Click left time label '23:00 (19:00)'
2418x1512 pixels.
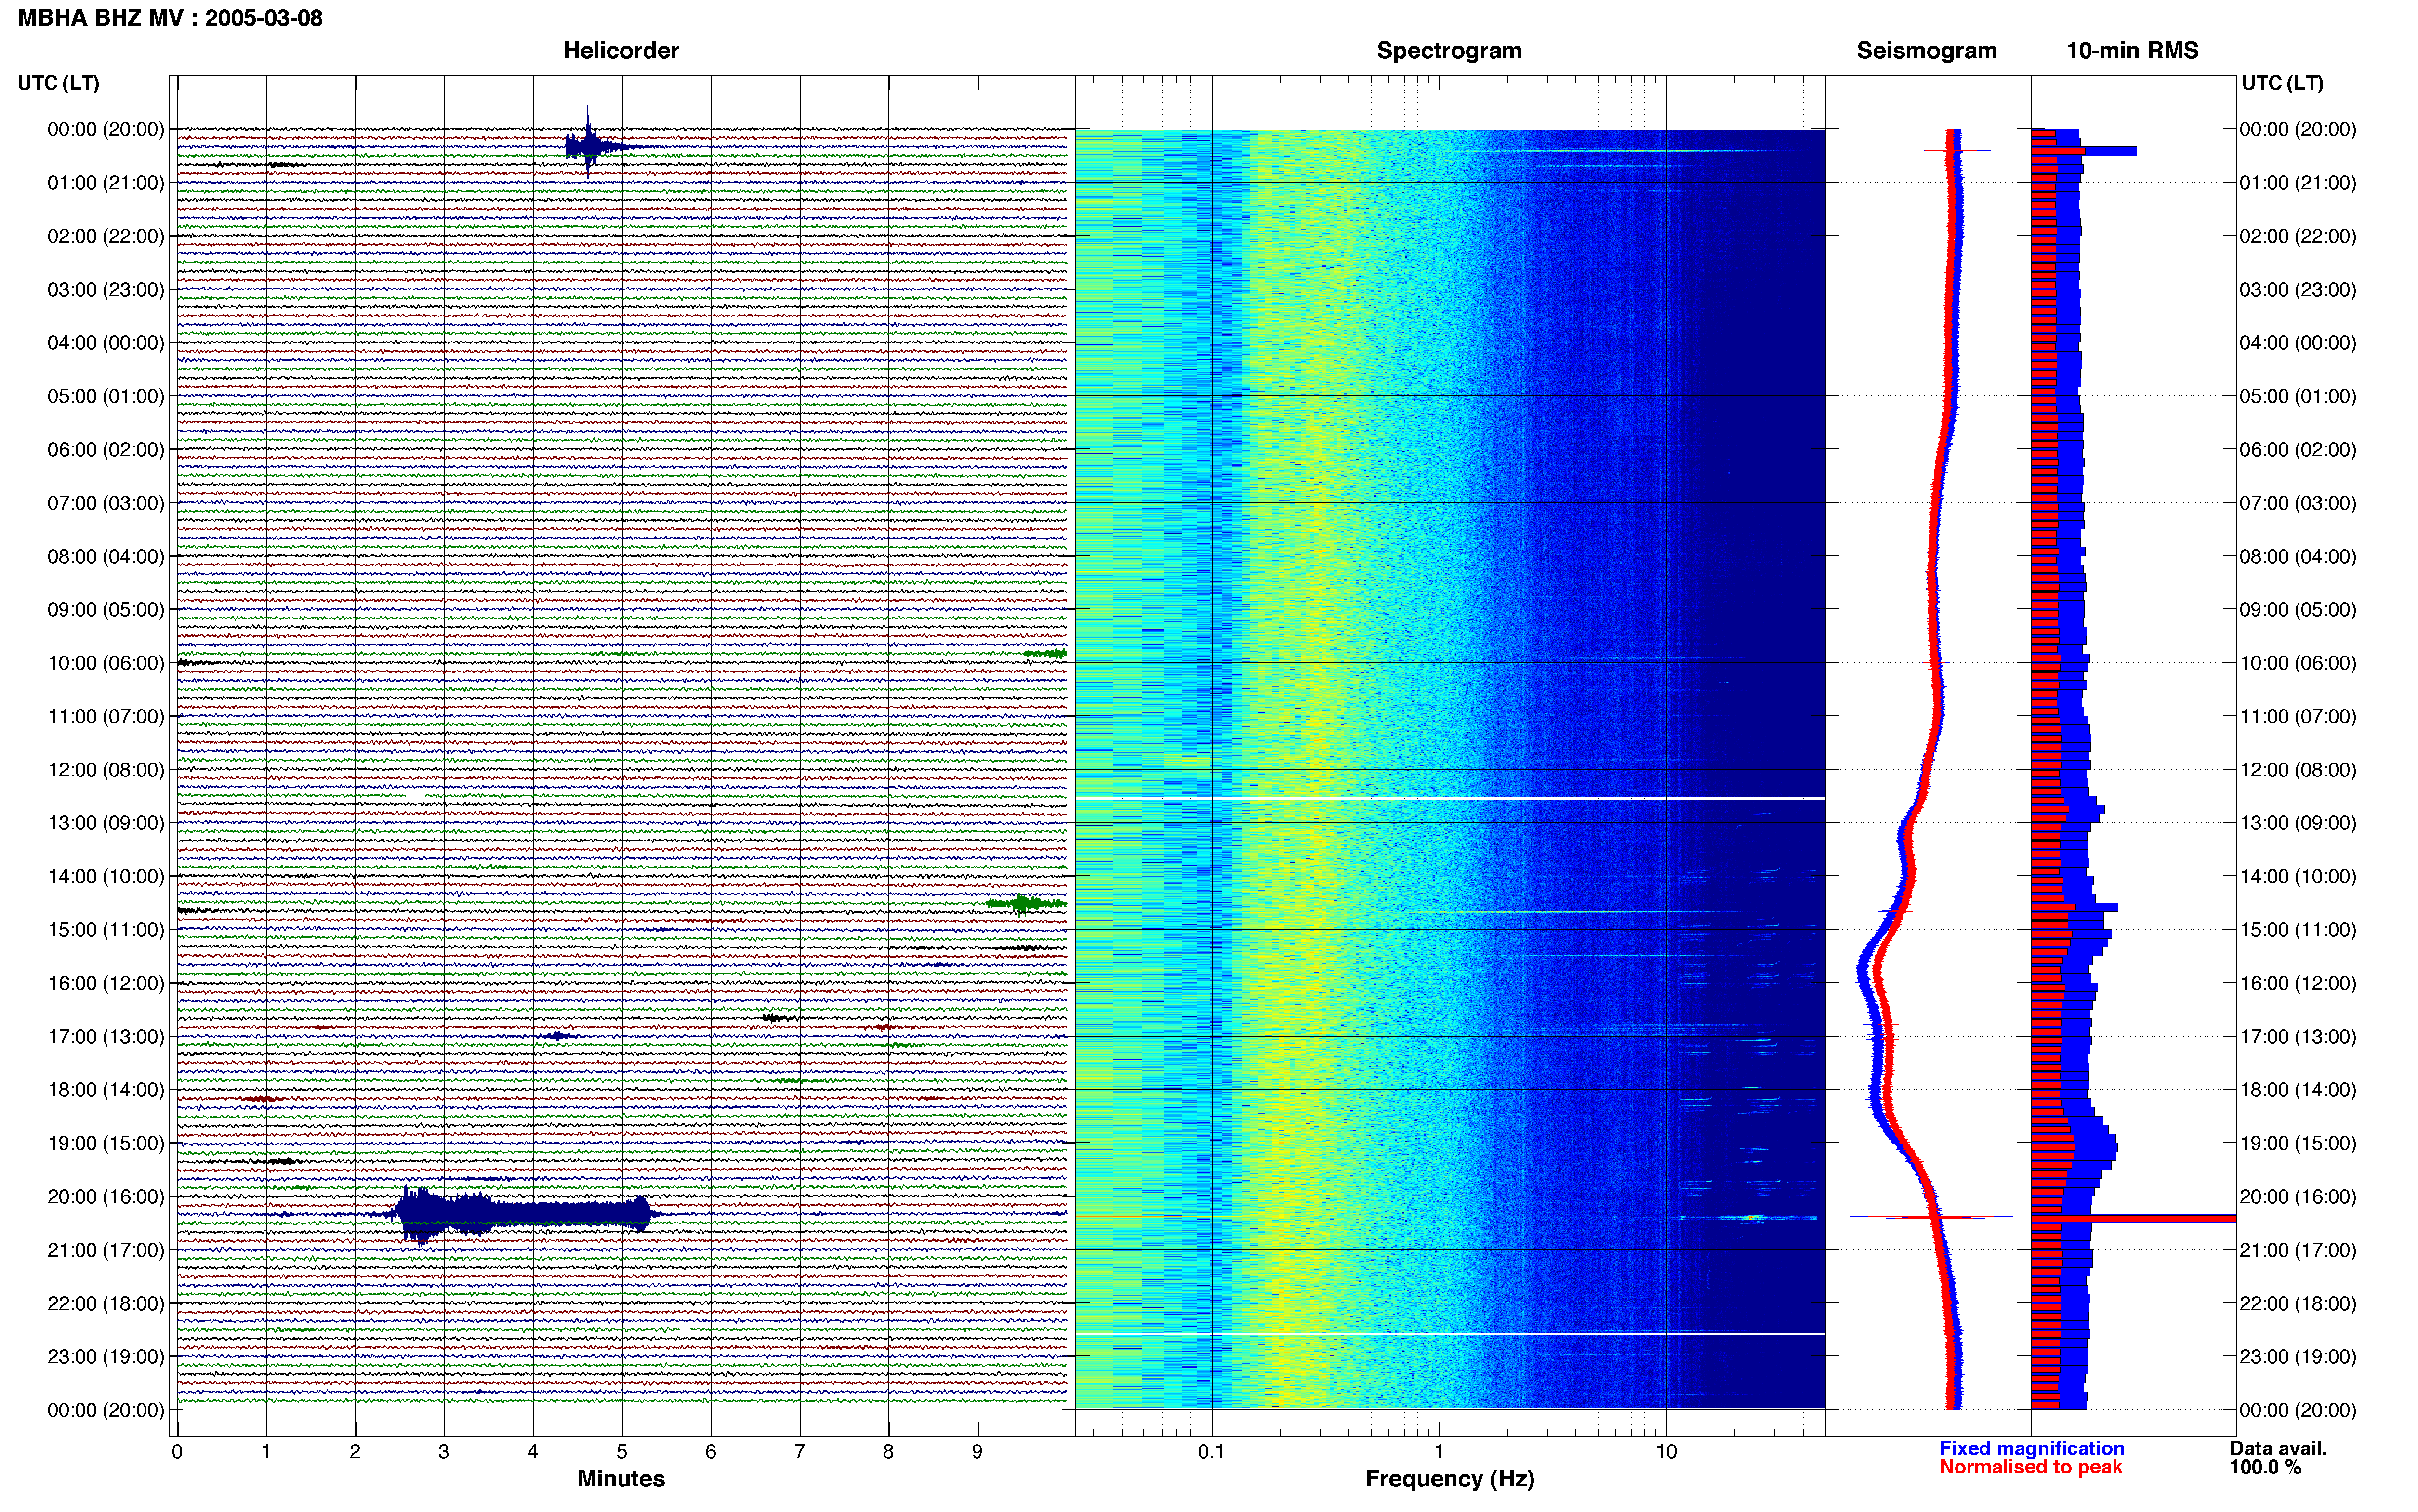coord(106,1356)
